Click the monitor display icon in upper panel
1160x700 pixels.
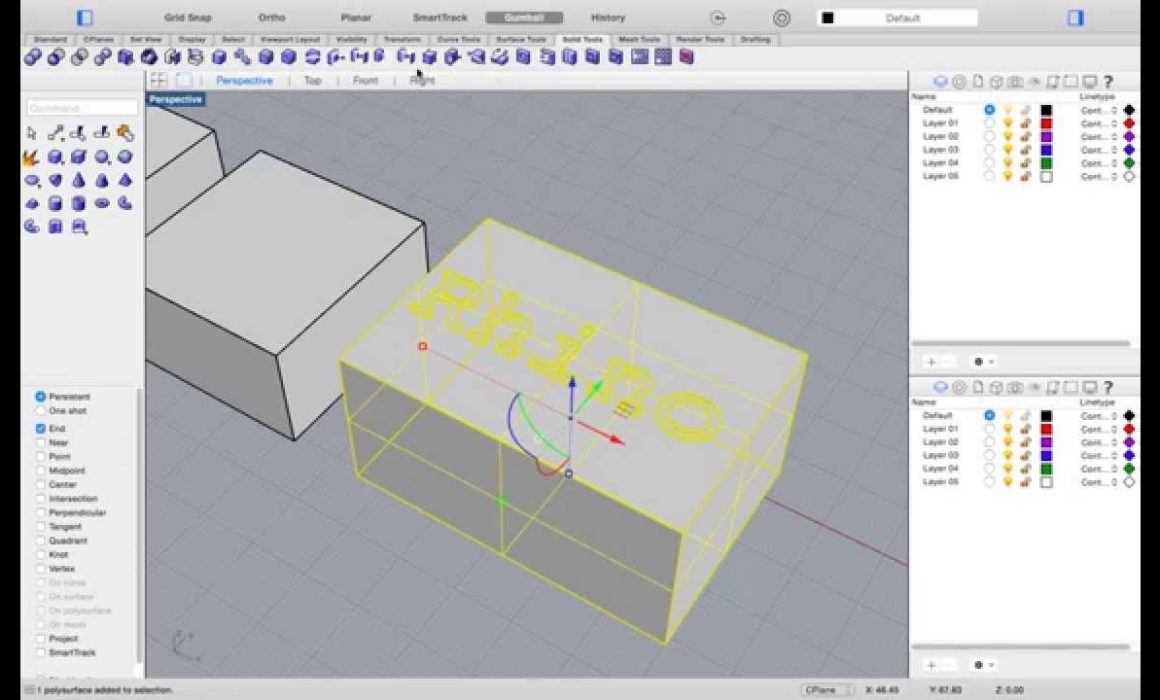(1090, 81)
